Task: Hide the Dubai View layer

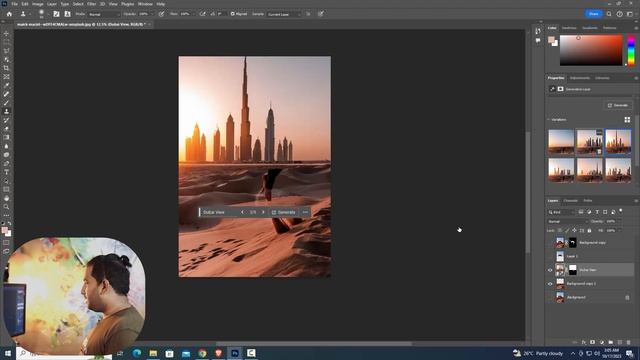Action: point(550,270)
